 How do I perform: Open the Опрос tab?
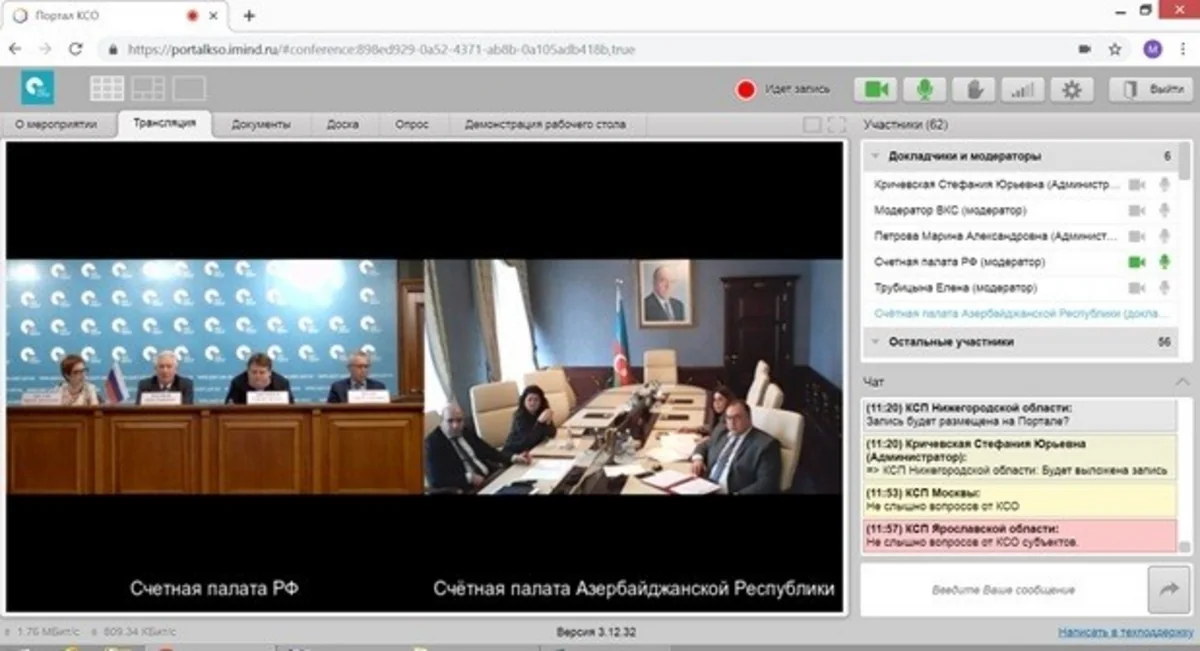[x=411, y=125]
